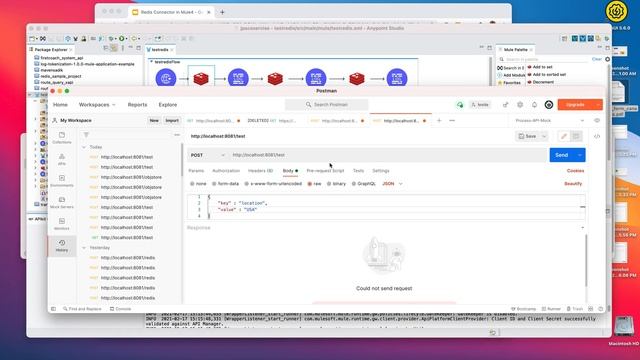Click Macintosh HD desktop drive icon

(x=623, y=328)
